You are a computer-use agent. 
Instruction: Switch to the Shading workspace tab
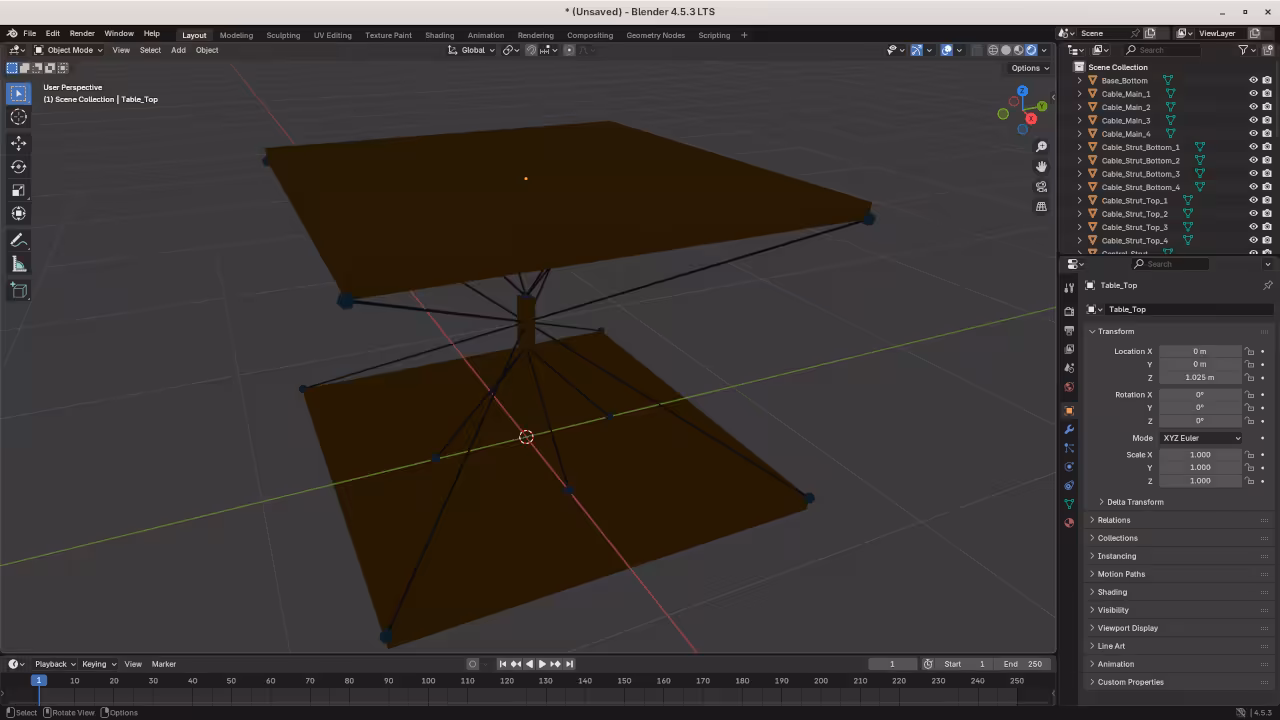coord(439,35)
